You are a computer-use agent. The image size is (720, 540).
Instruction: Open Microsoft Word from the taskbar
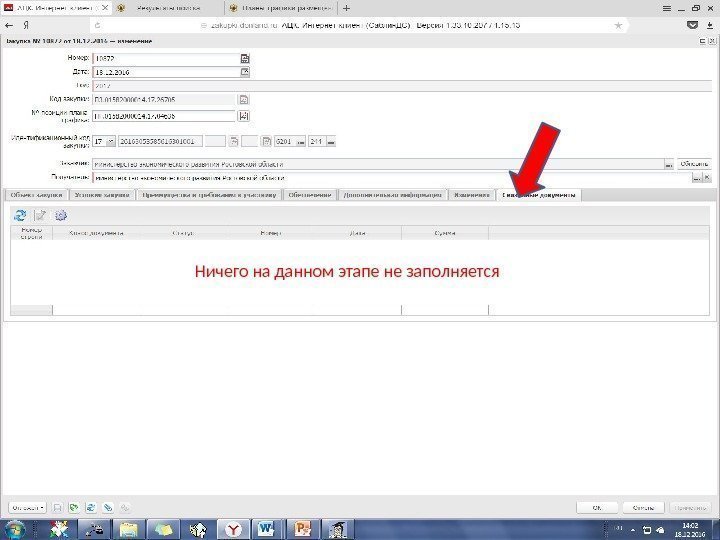tap(266, 530)
